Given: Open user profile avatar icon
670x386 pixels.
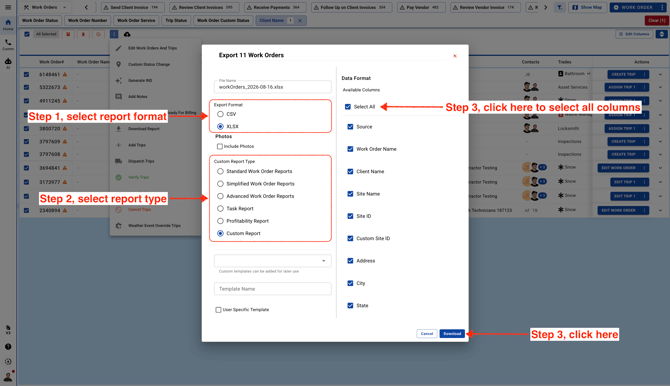Looking at the screenshot, I should [8, 377].
